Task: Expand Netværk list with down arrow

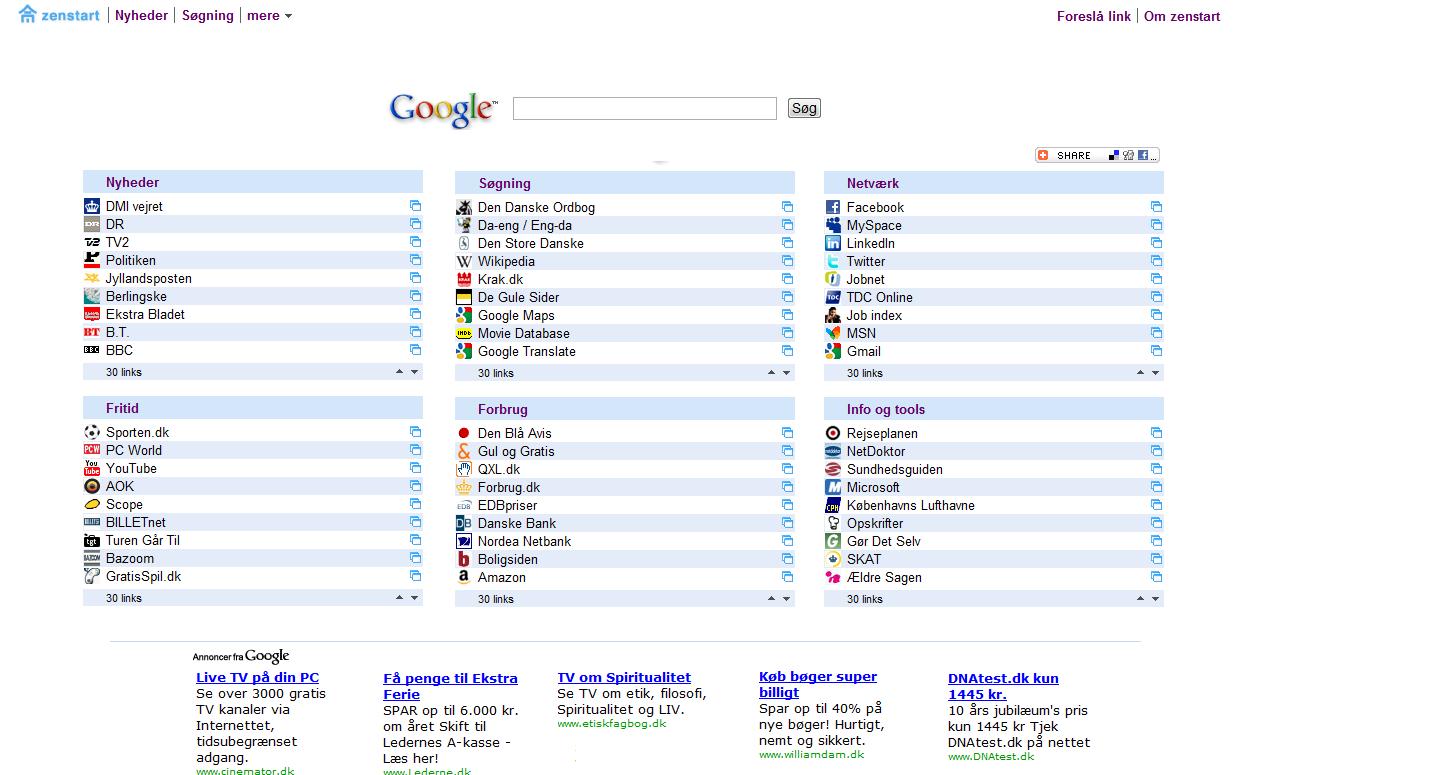Action: pyautogui.click(x=1156, y=373)
